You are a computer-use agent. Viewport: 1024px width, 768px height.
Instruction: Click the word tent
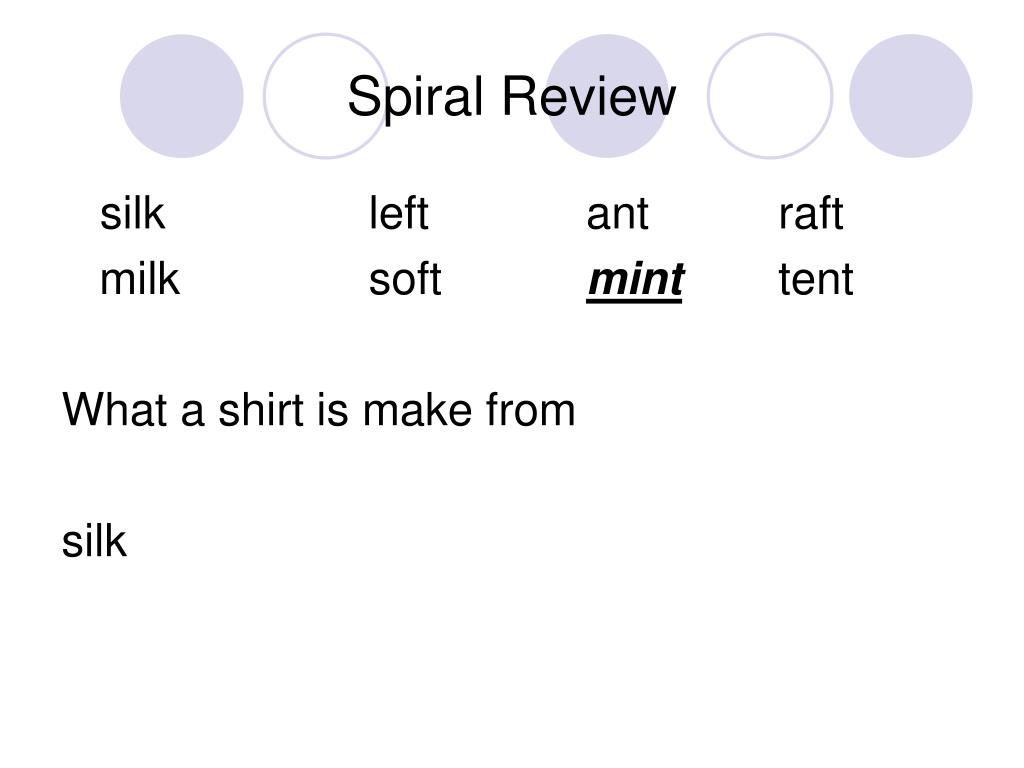816,280
